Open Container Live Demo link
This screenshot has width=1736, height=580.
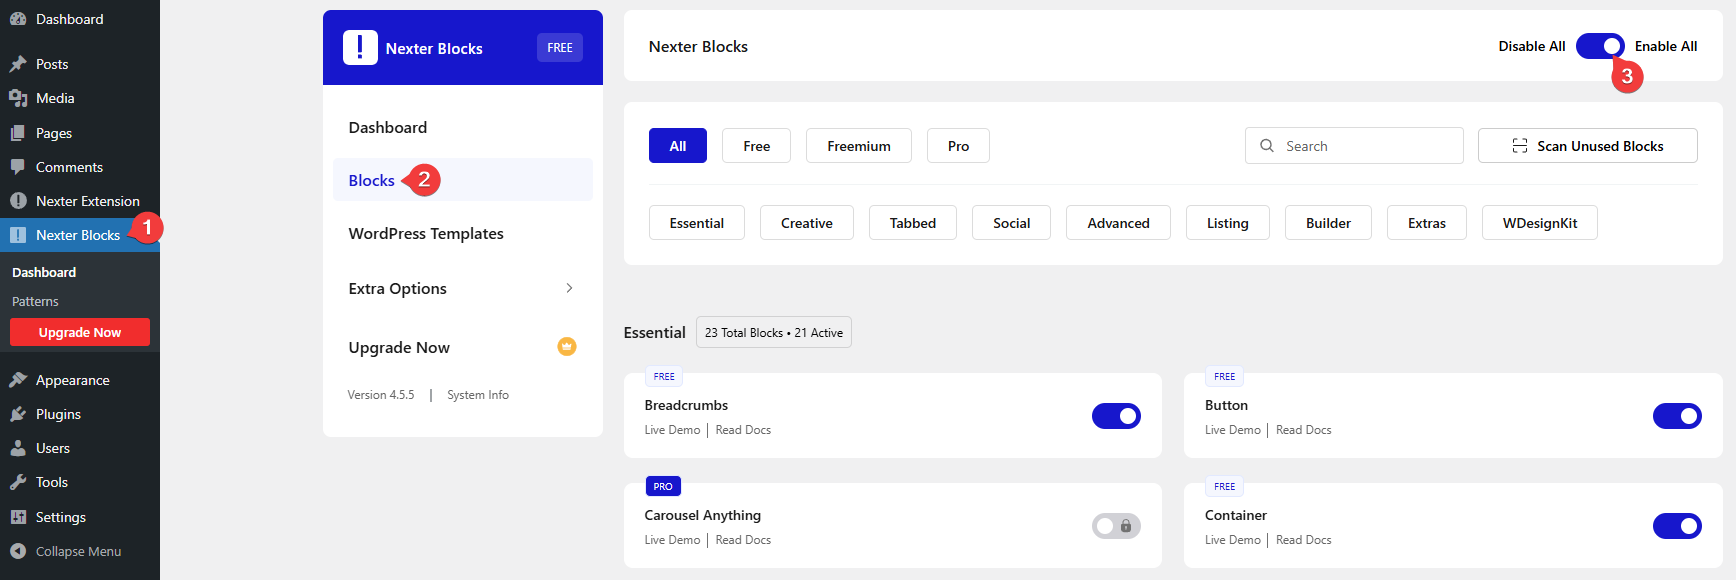tap(1233, 540)
